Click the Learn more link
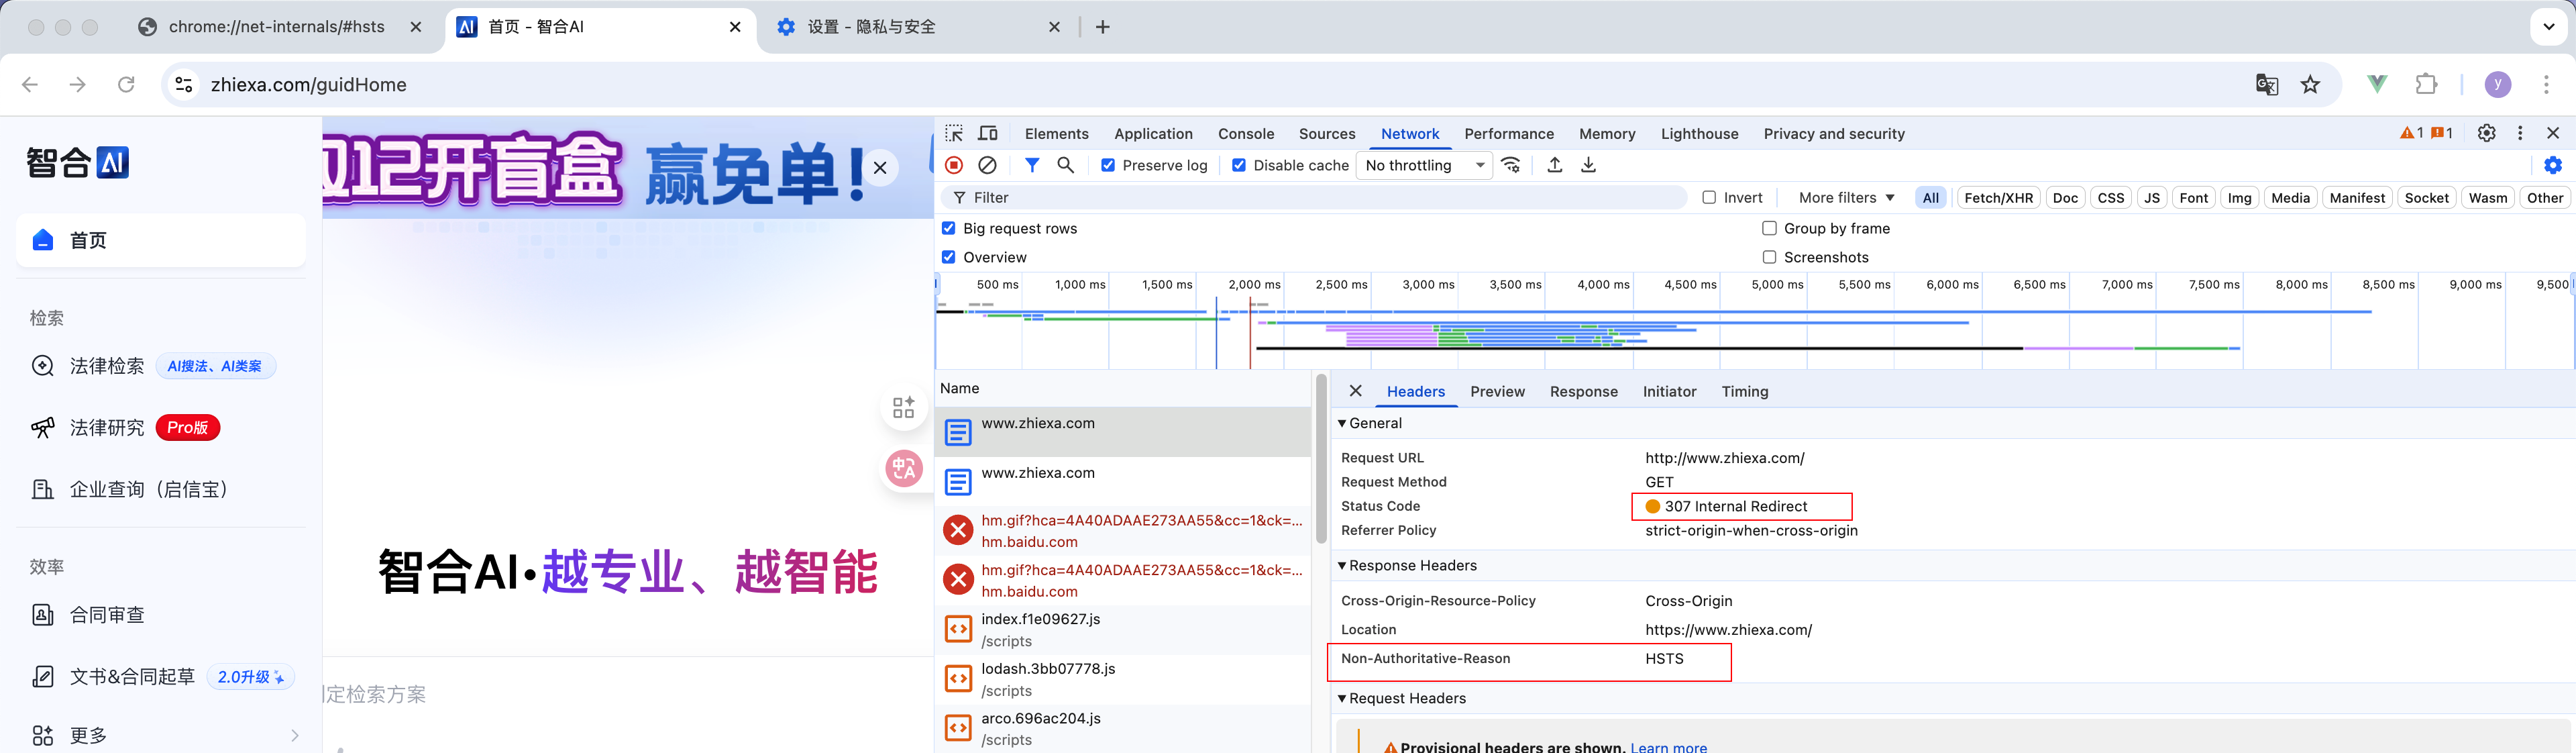This screenshot has width=2576, height=753. 1668,746
